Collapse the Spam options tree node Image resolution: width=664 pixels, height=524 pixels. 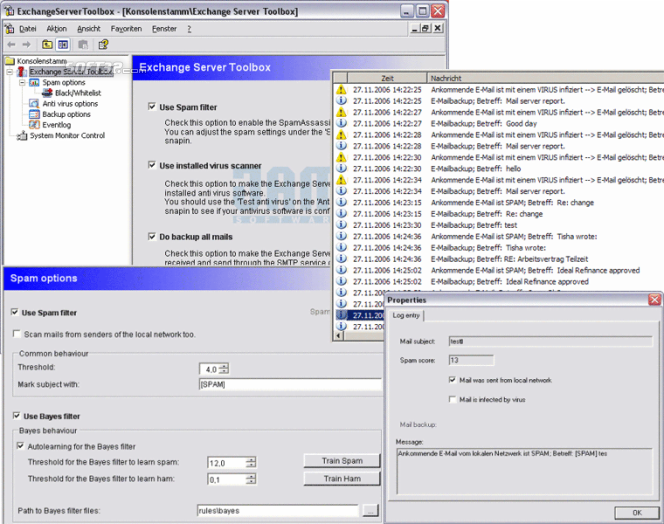(x=22, y=83)
